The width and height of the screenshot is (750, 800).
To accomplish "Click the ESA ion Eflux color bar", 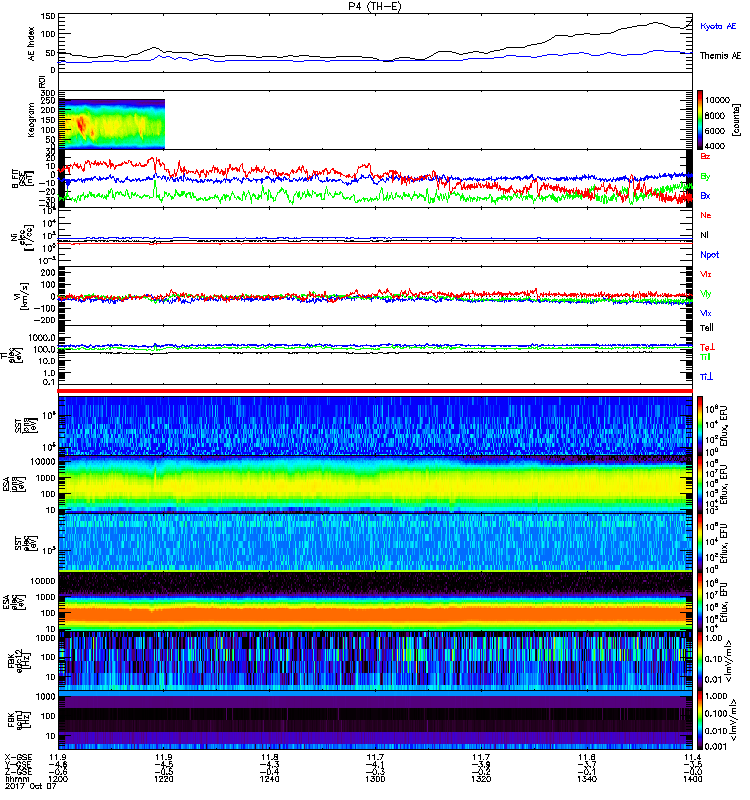I will [x=700, y=484].
